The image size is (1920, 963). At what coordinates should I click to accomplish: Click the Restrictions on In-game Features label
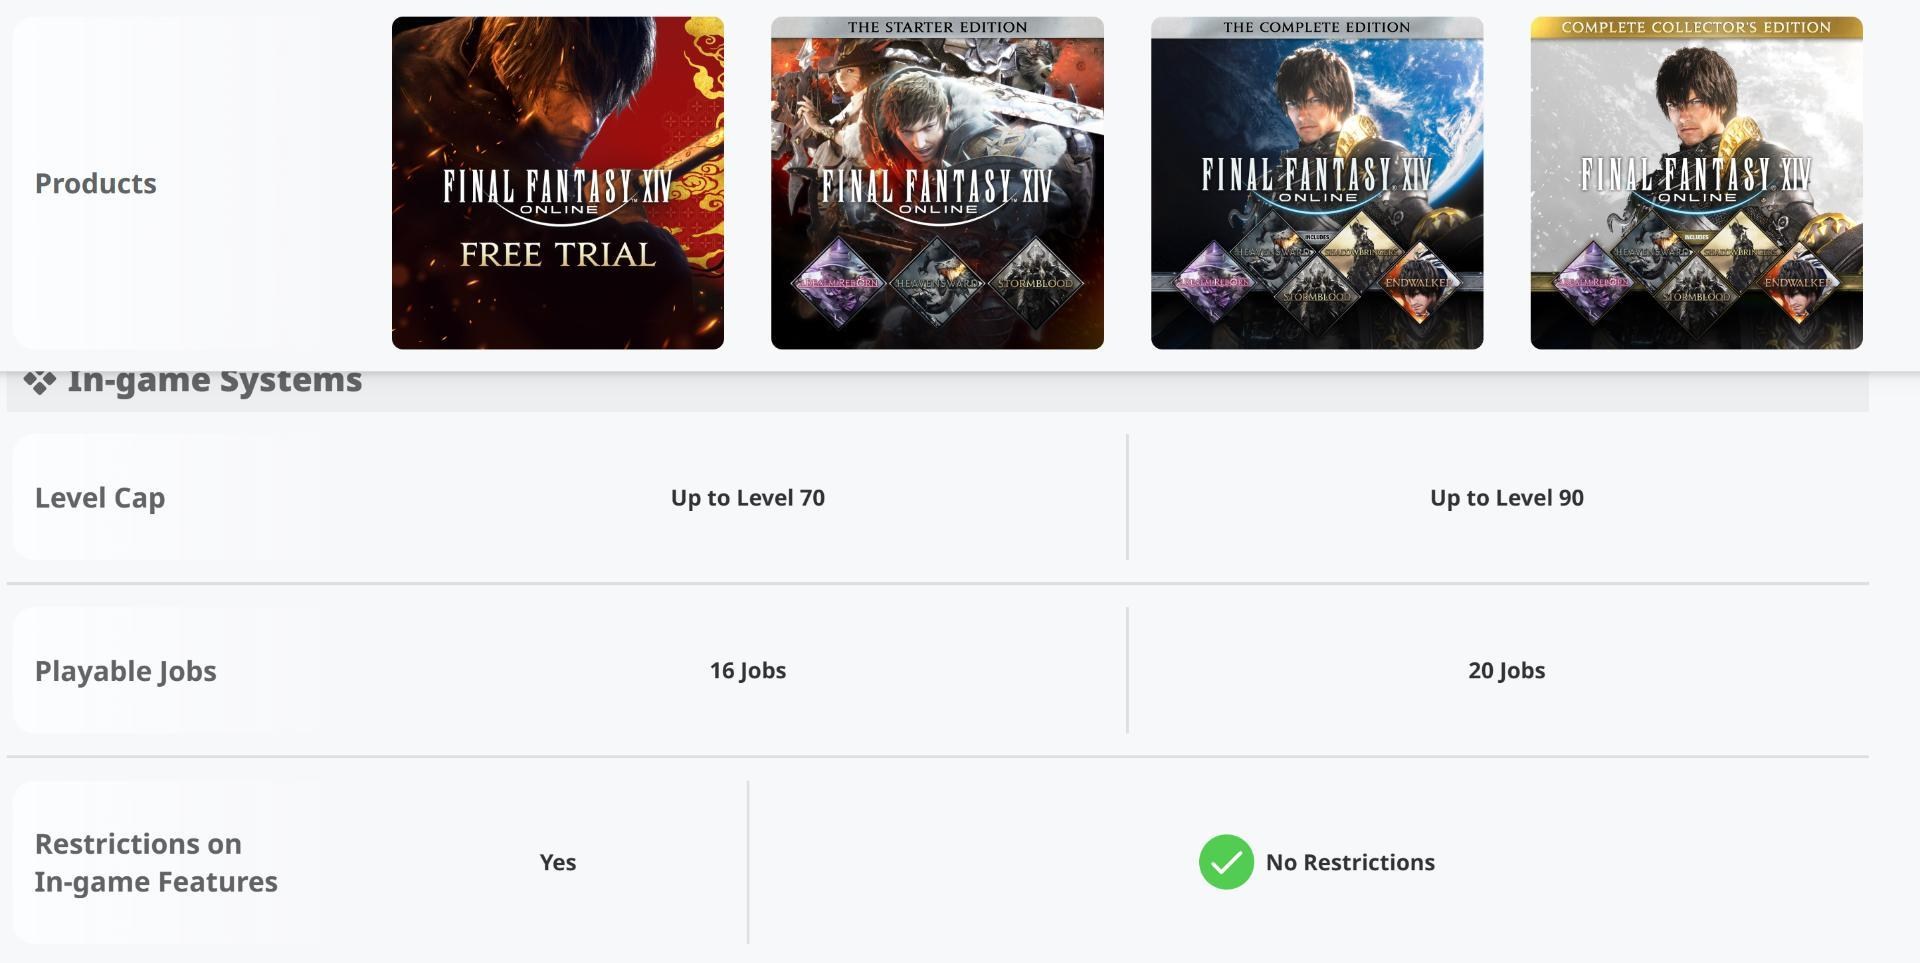(156, 862)
